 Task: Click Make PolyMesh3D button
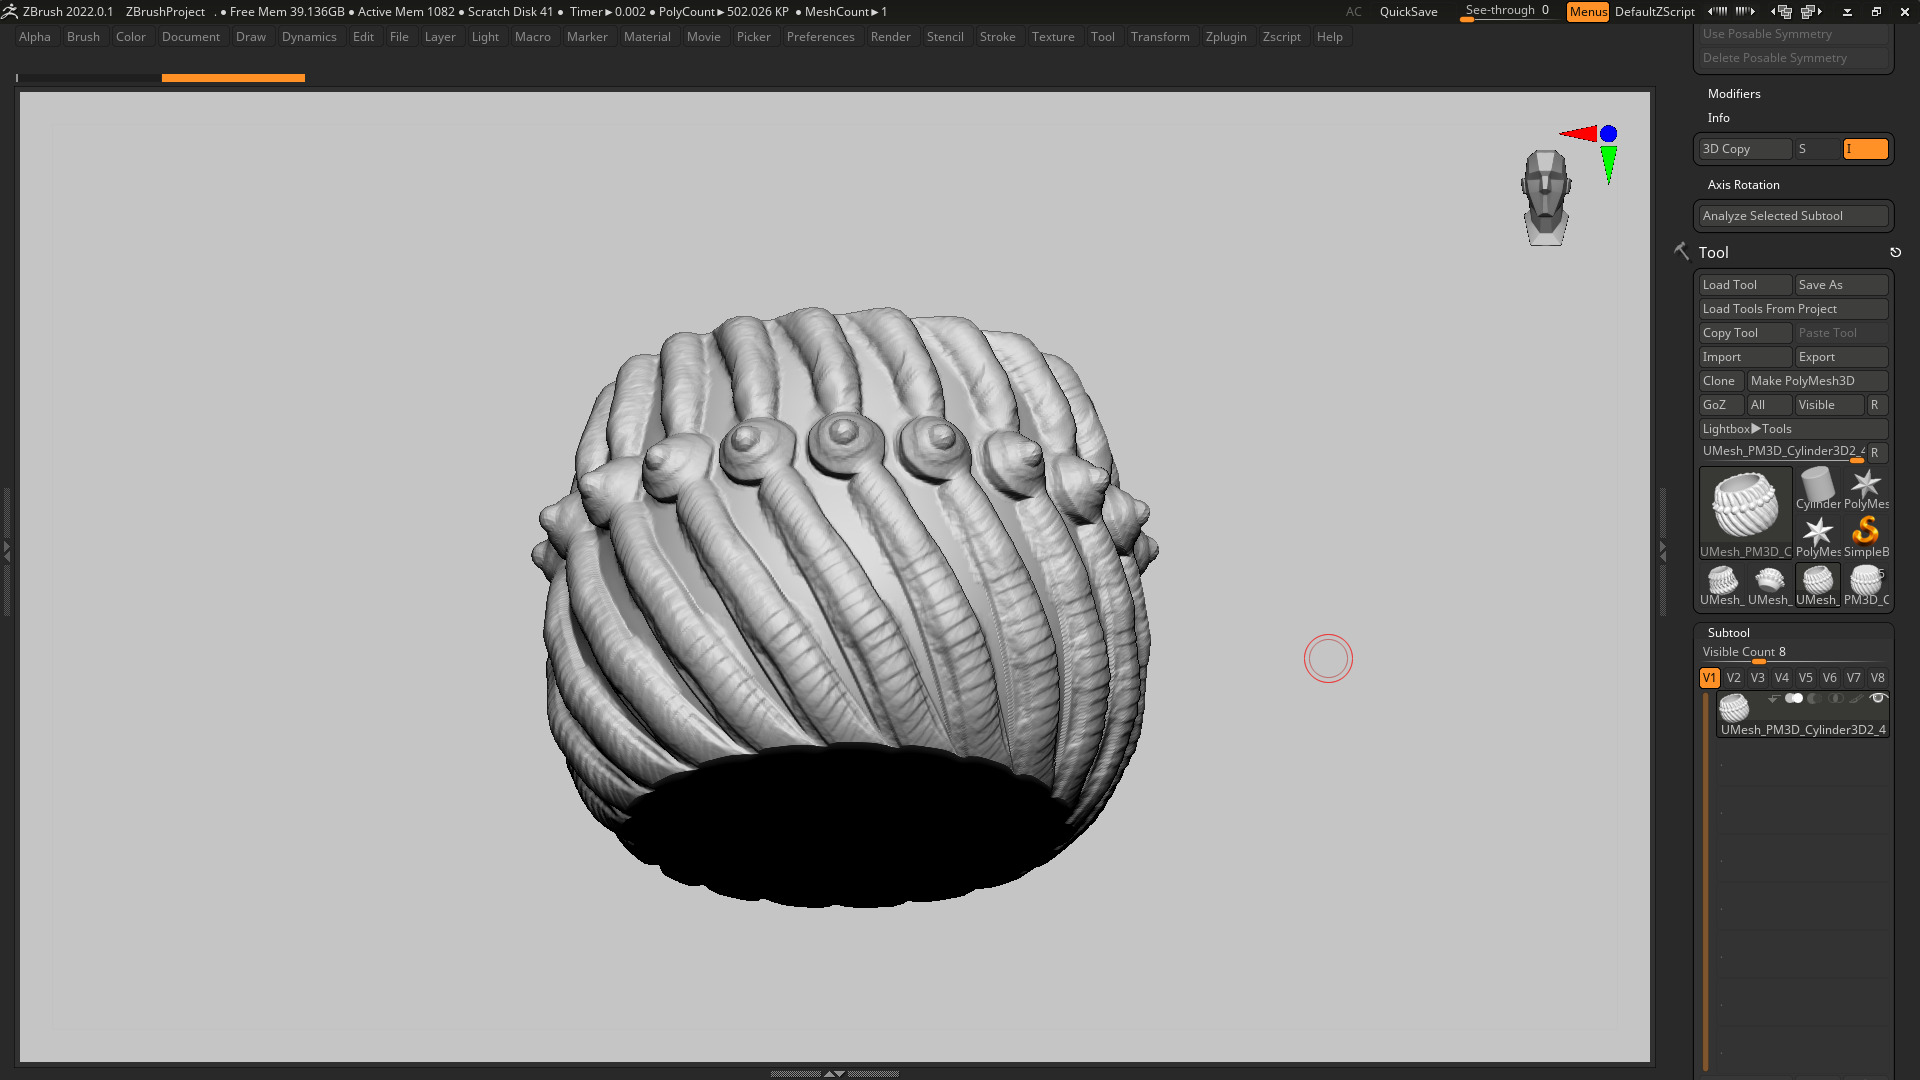[1817, 381]
